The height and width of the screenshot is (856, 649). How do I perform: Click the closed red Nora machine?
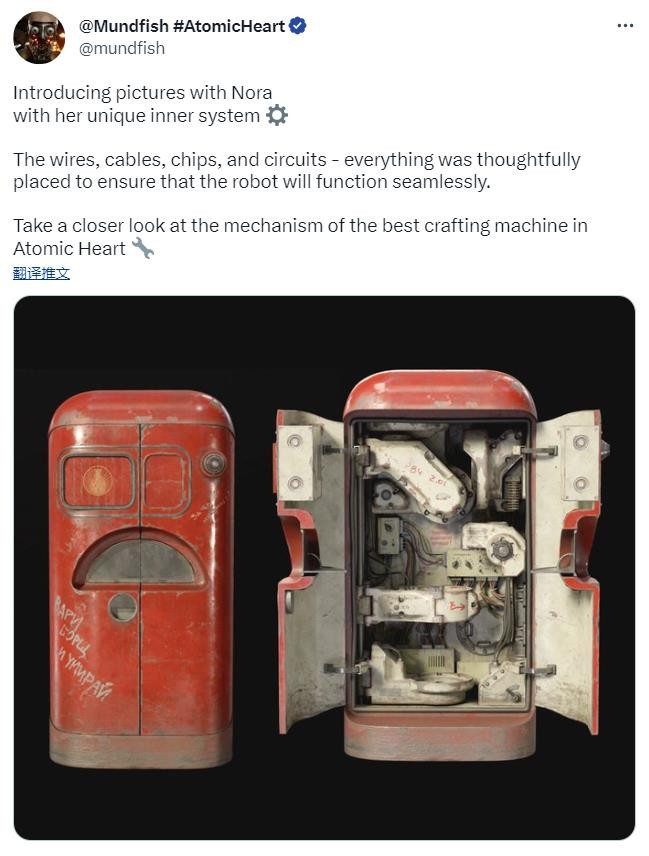pyautogui.click(x=141, y=579)
